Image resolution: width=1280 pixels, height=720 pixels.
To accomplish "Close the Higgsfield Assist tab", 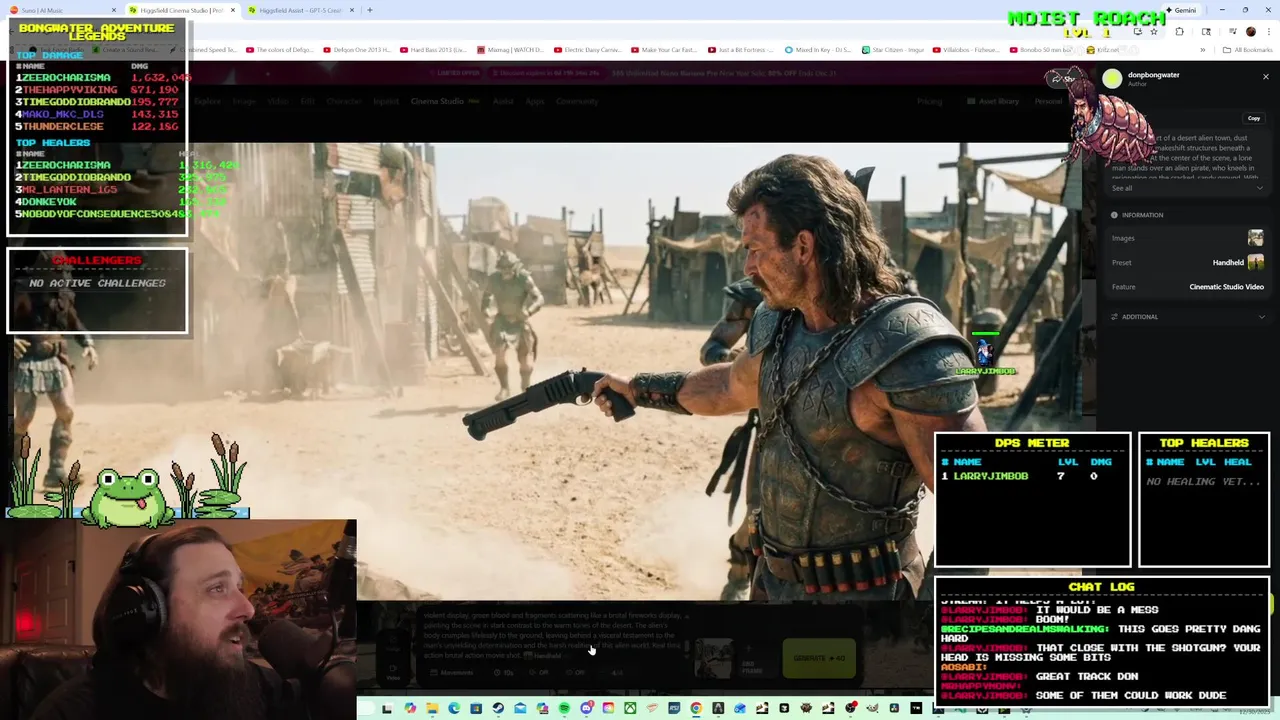I will (x=351, y=10).
